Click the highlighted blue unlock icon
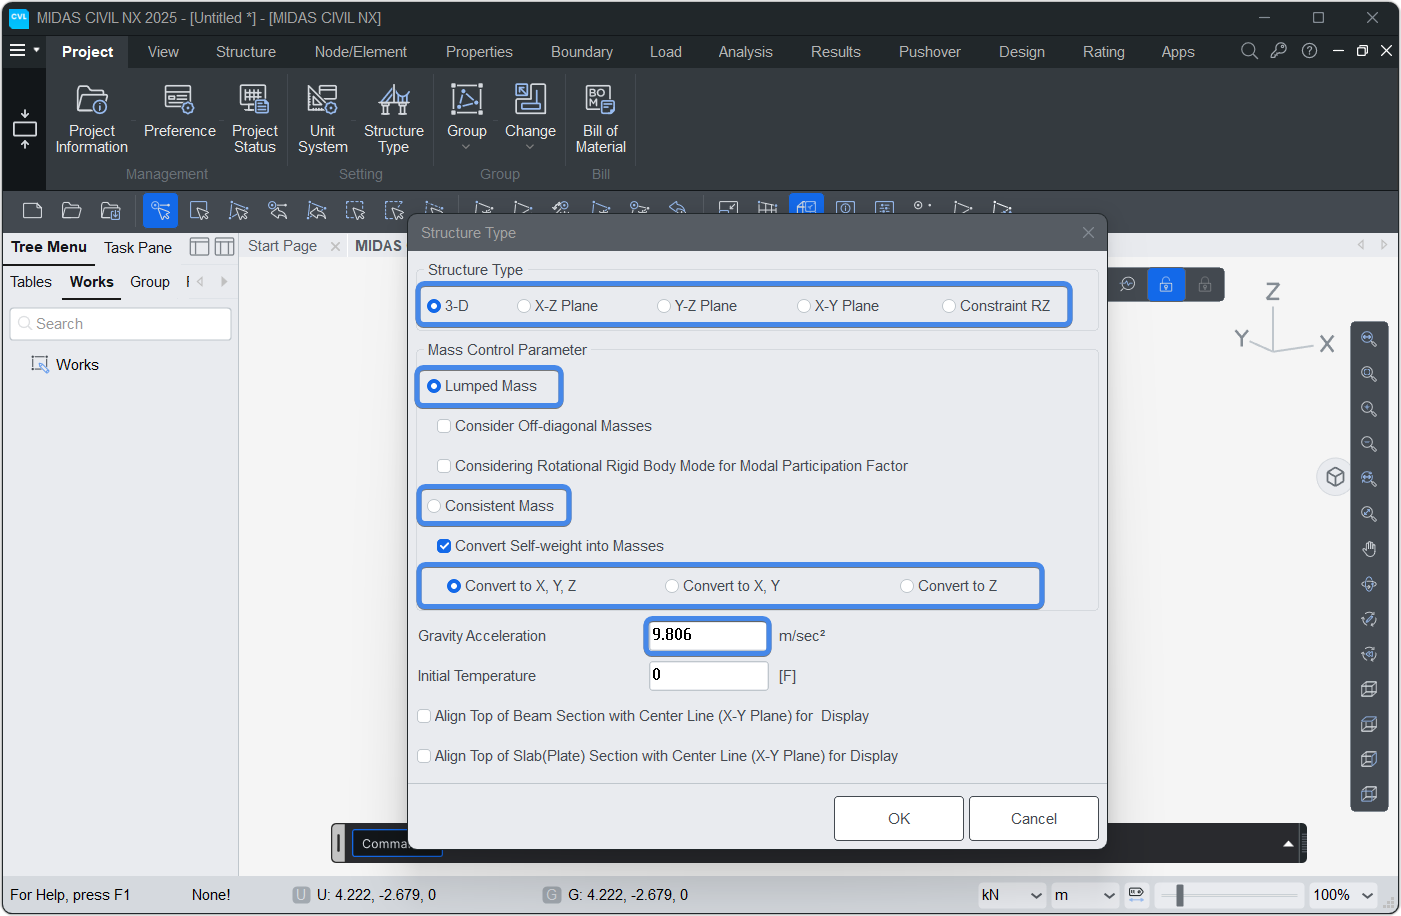 point(1166,284)
